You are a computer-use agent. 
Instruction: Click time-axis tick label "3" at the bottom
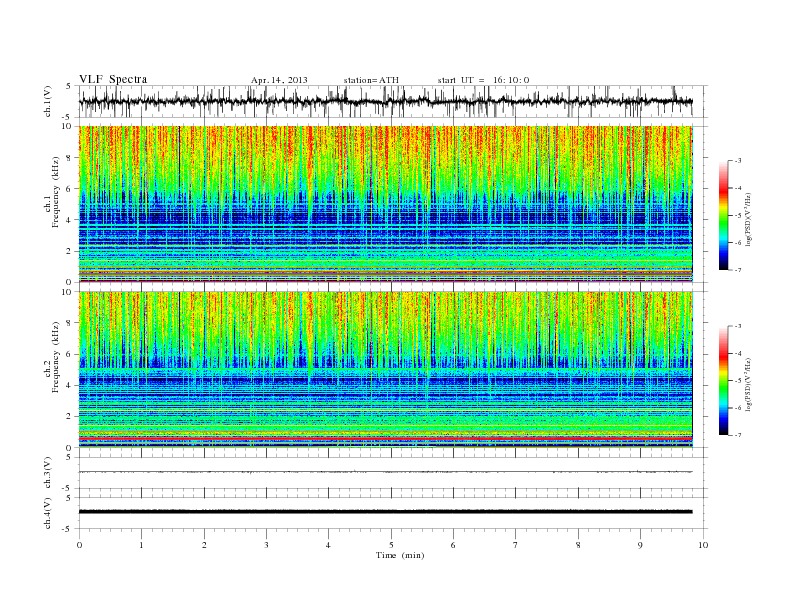pos(266,545)
